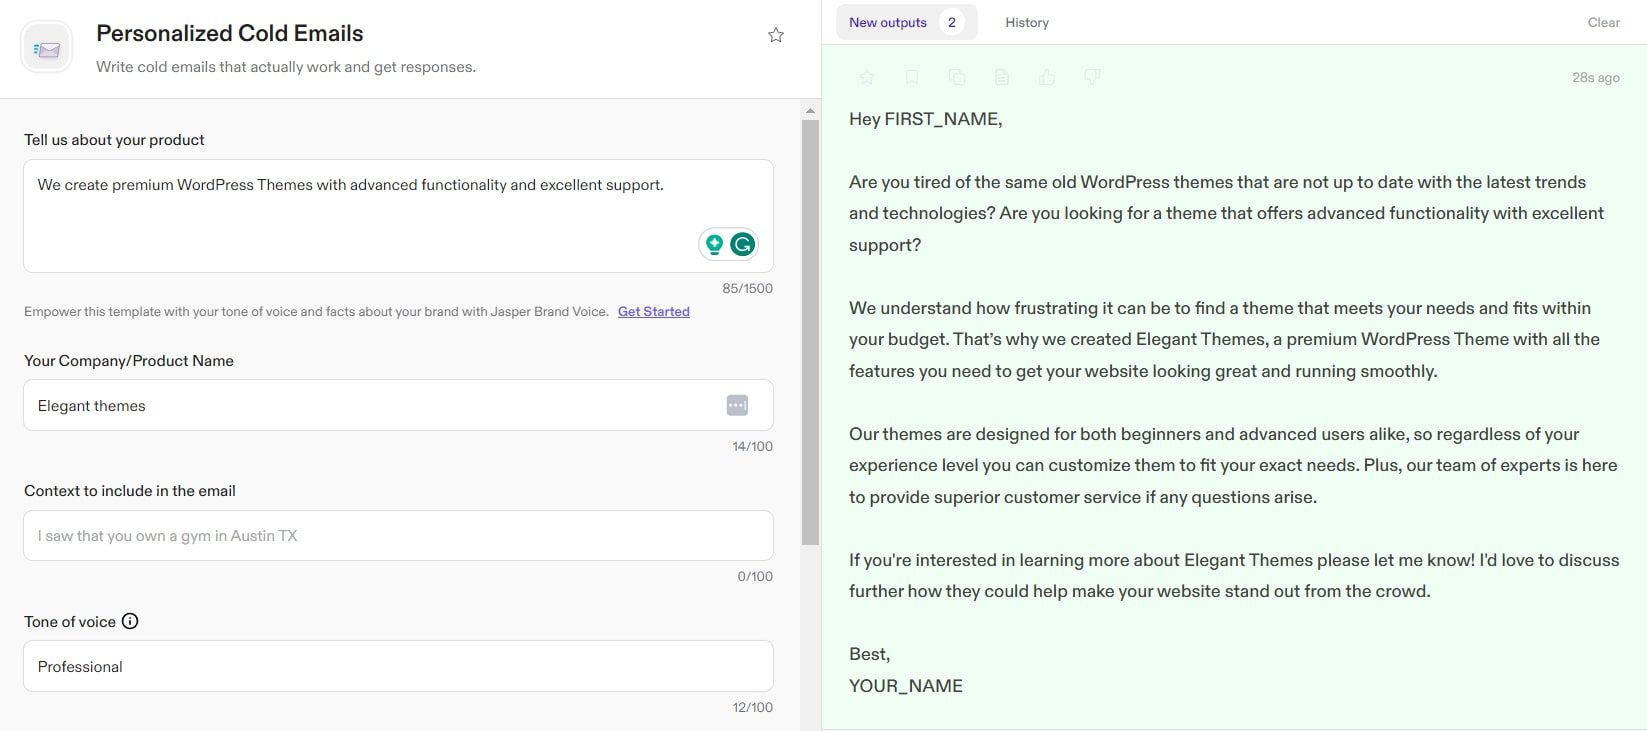Star the generated email output
This screenshot has width=1647, height=731.
[x=867, y=77]
